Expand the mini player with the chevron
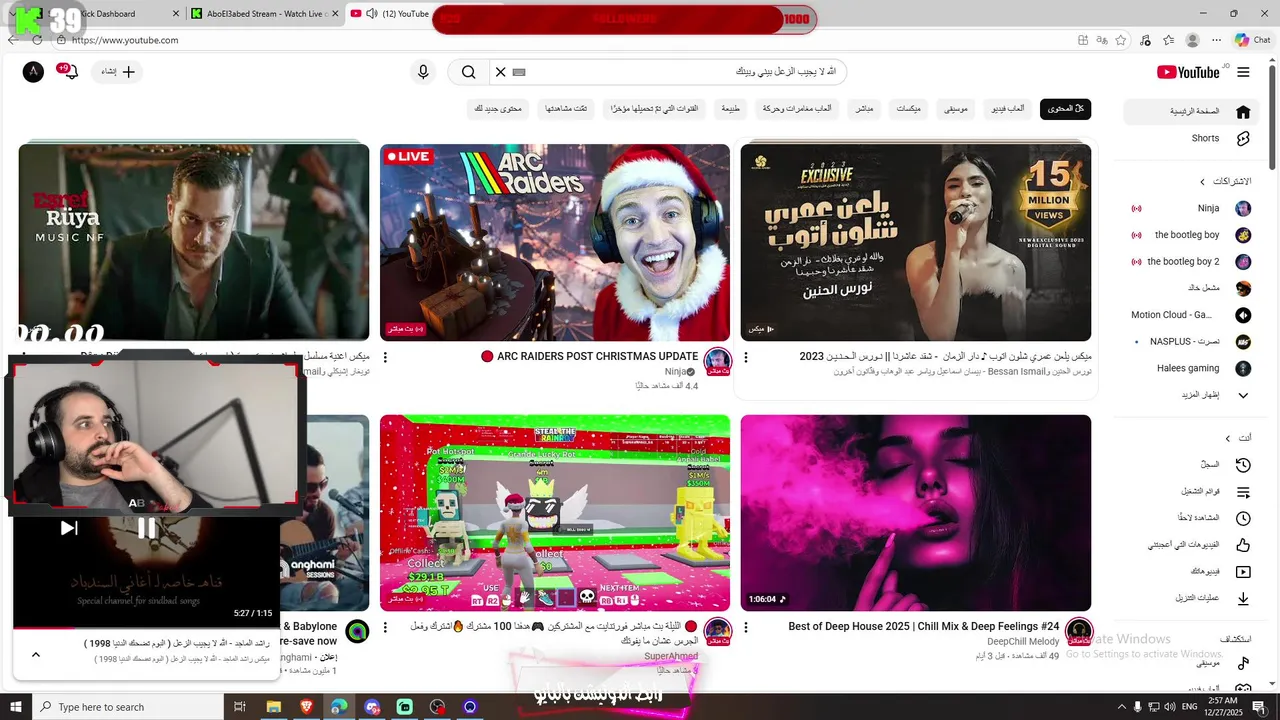This screenshot has height=720, width=1280. 36,654
